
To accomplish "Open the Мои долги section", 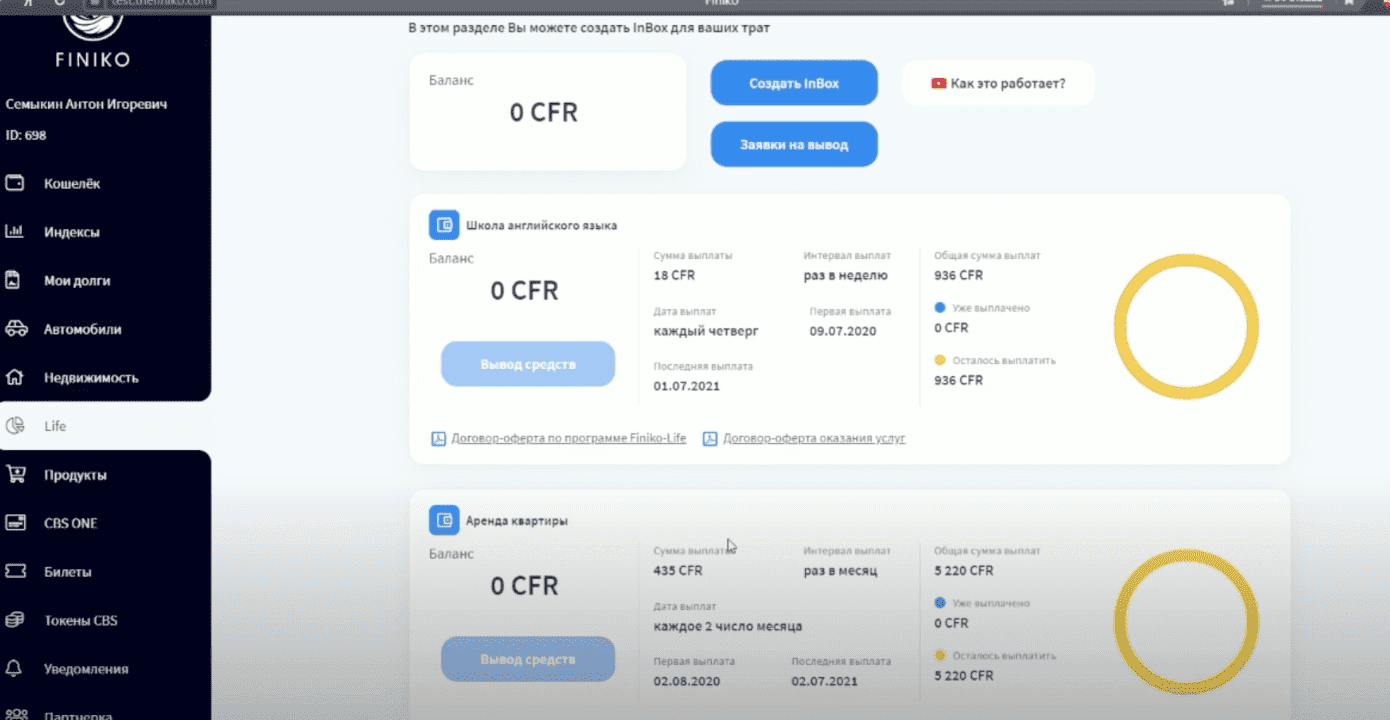I will (x=77, y=281).
